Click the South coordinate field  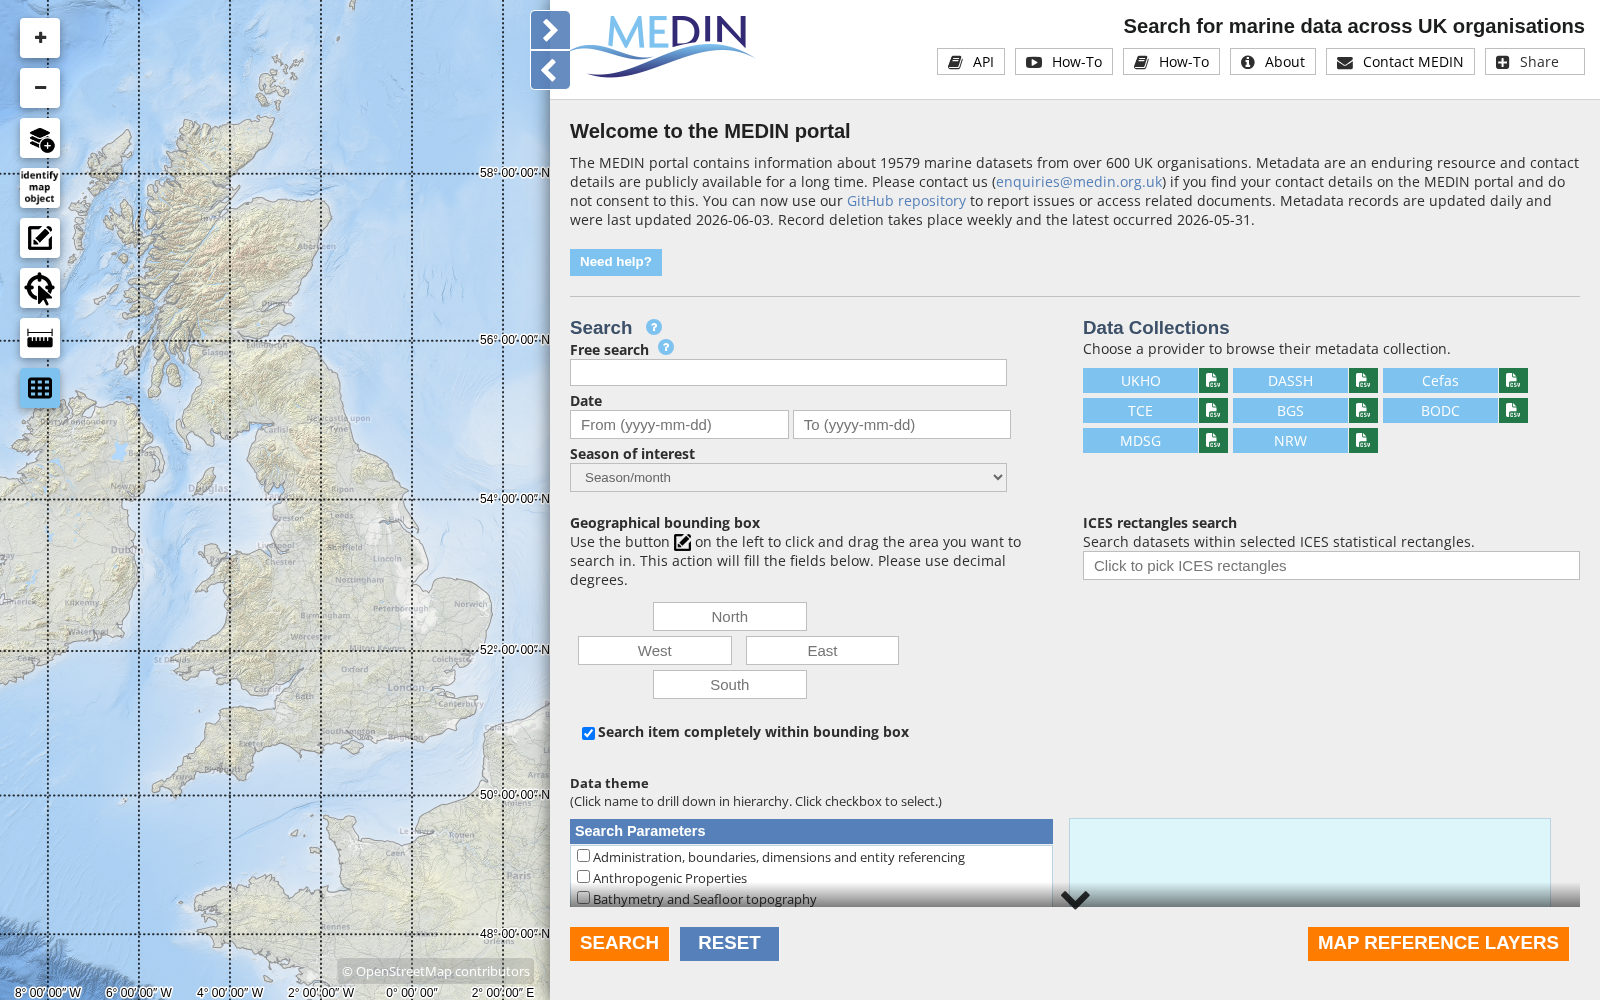point(730,685)
